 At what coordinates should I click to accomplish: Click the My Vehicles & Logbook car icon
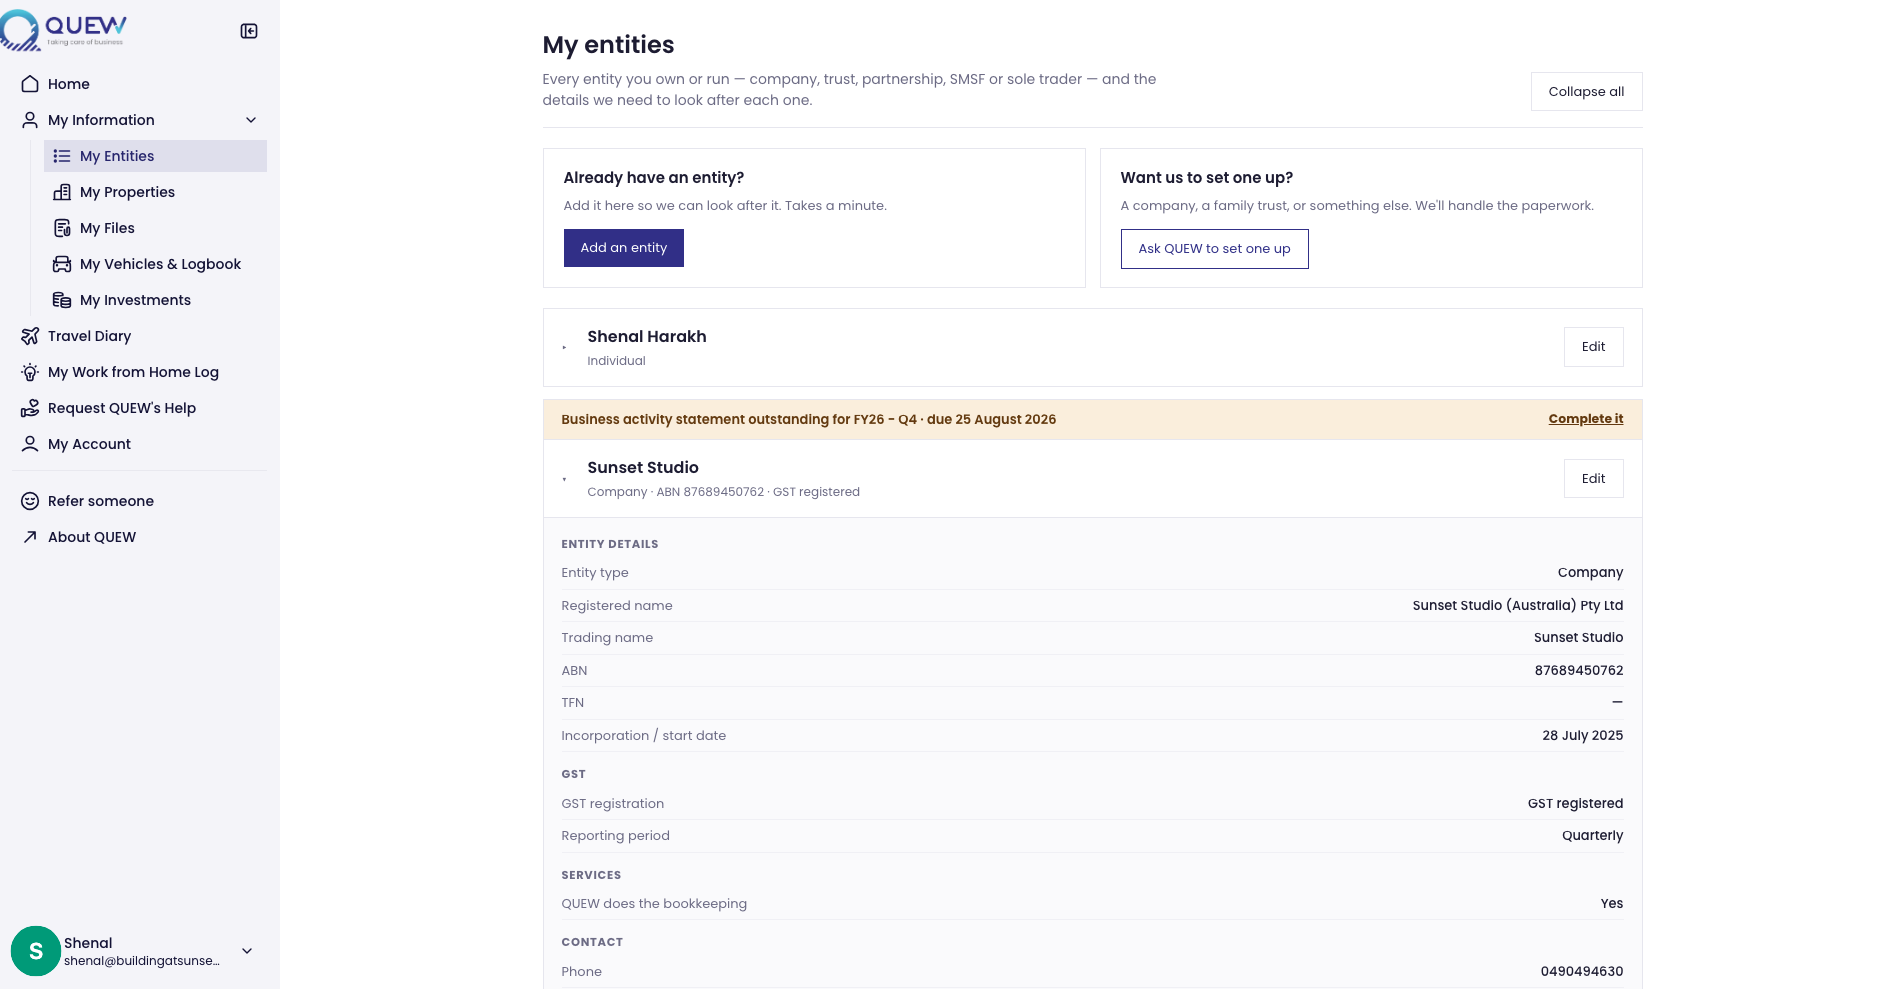click(x=62, y=264)
